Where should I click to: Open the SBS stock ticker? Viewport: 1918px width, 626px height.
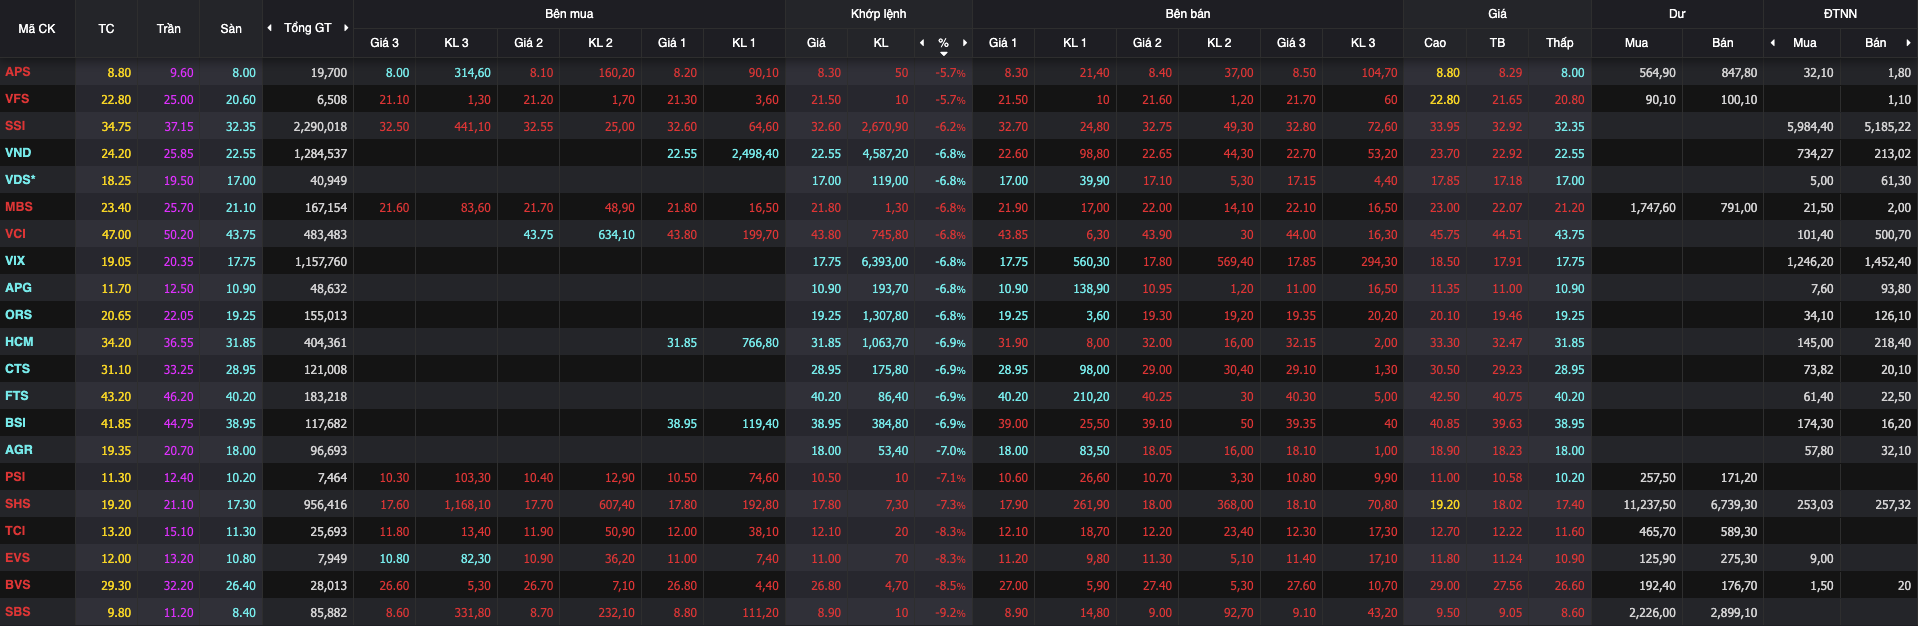click(x=18, y=612)
